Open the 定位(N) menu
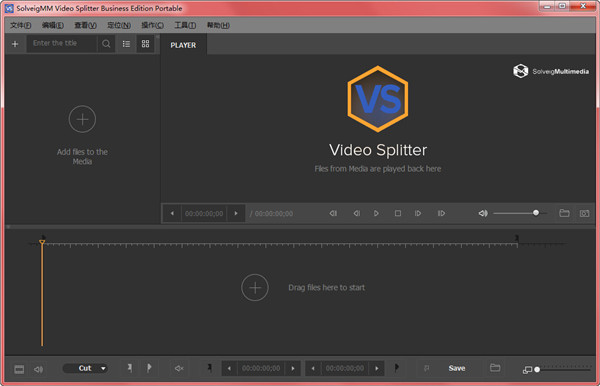600x386 pixels. [x=119, y=25]
